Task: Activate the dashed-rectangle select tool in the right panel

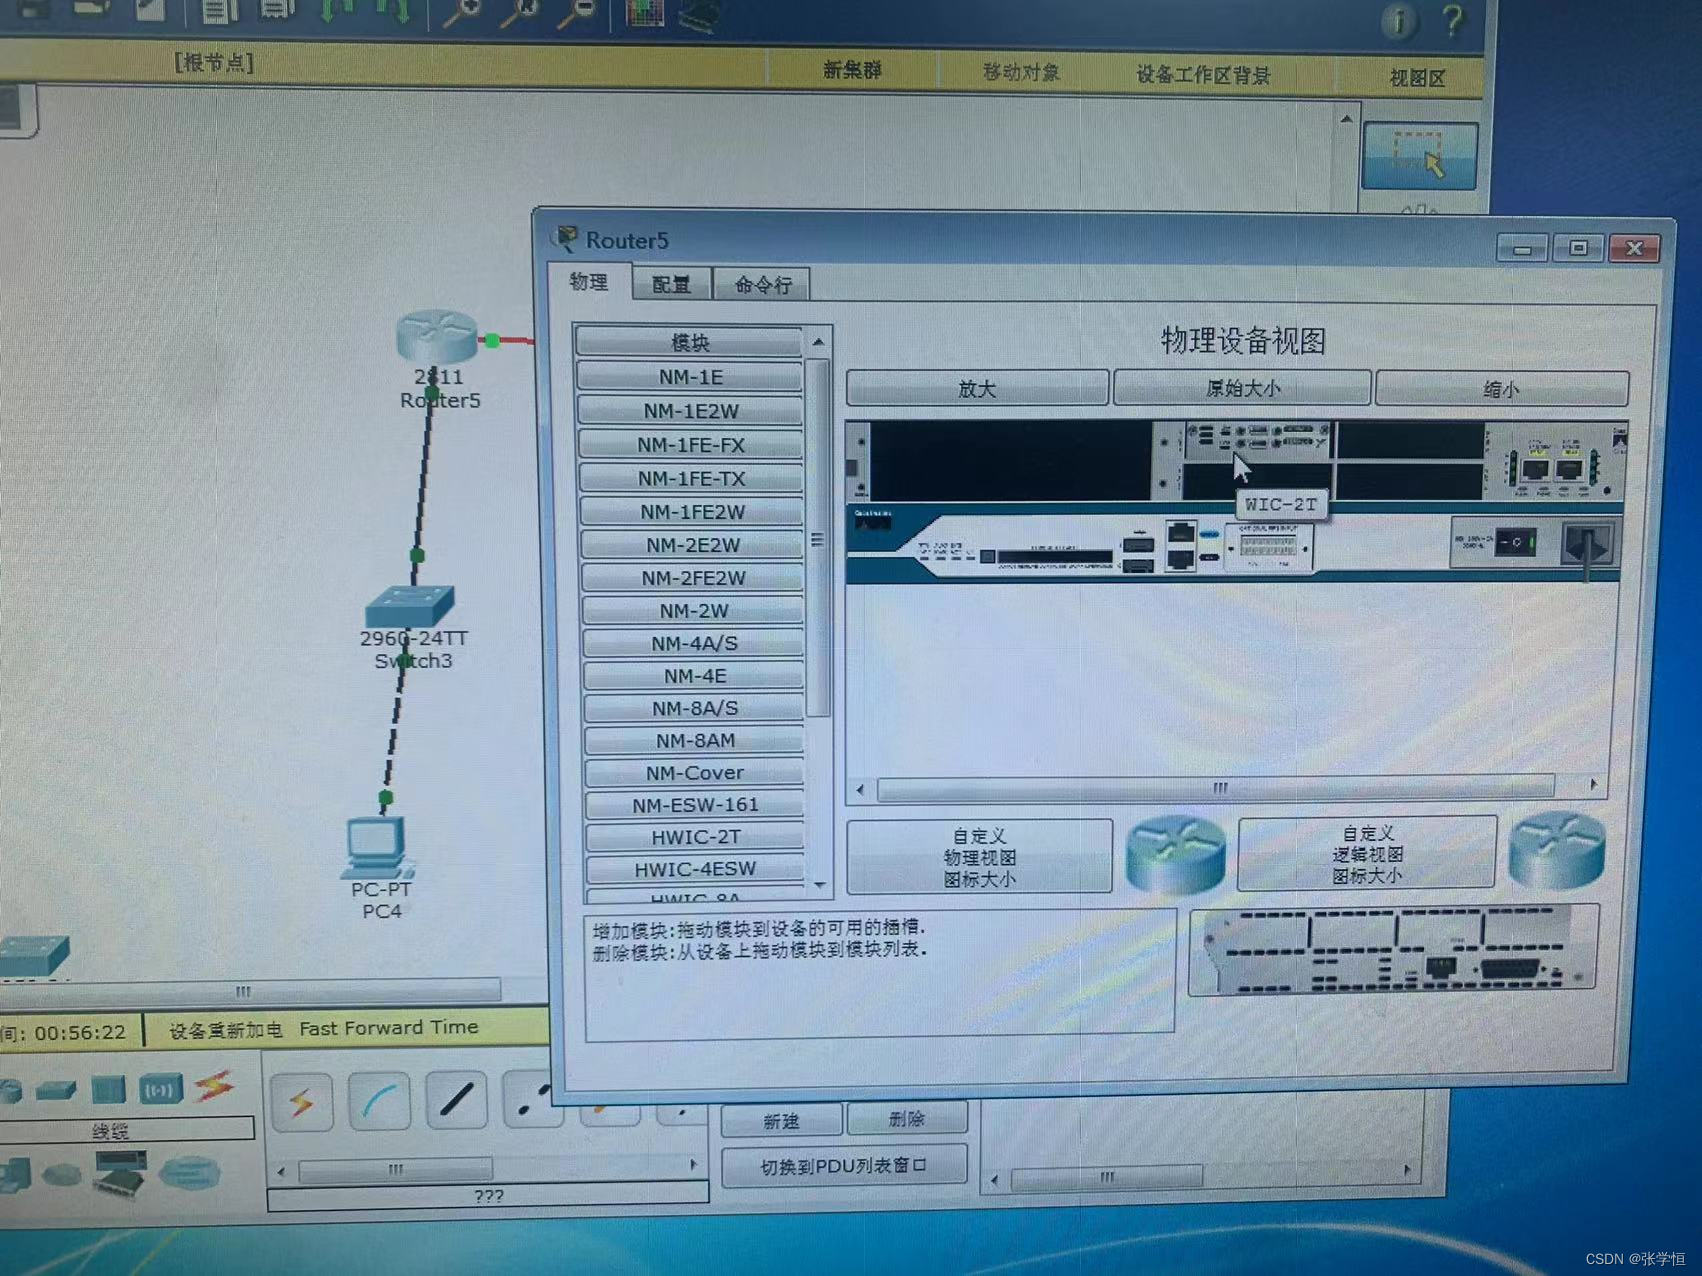Action: coord(1419,155)
